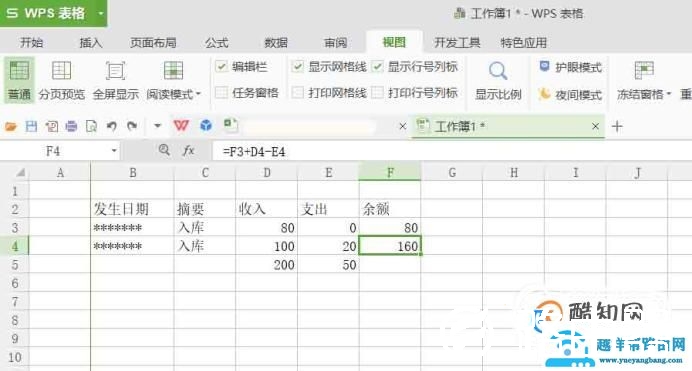Screen dimensions: 692x371
Task: Save the workbook with the disk icon
Action: (x=31, y=127)
